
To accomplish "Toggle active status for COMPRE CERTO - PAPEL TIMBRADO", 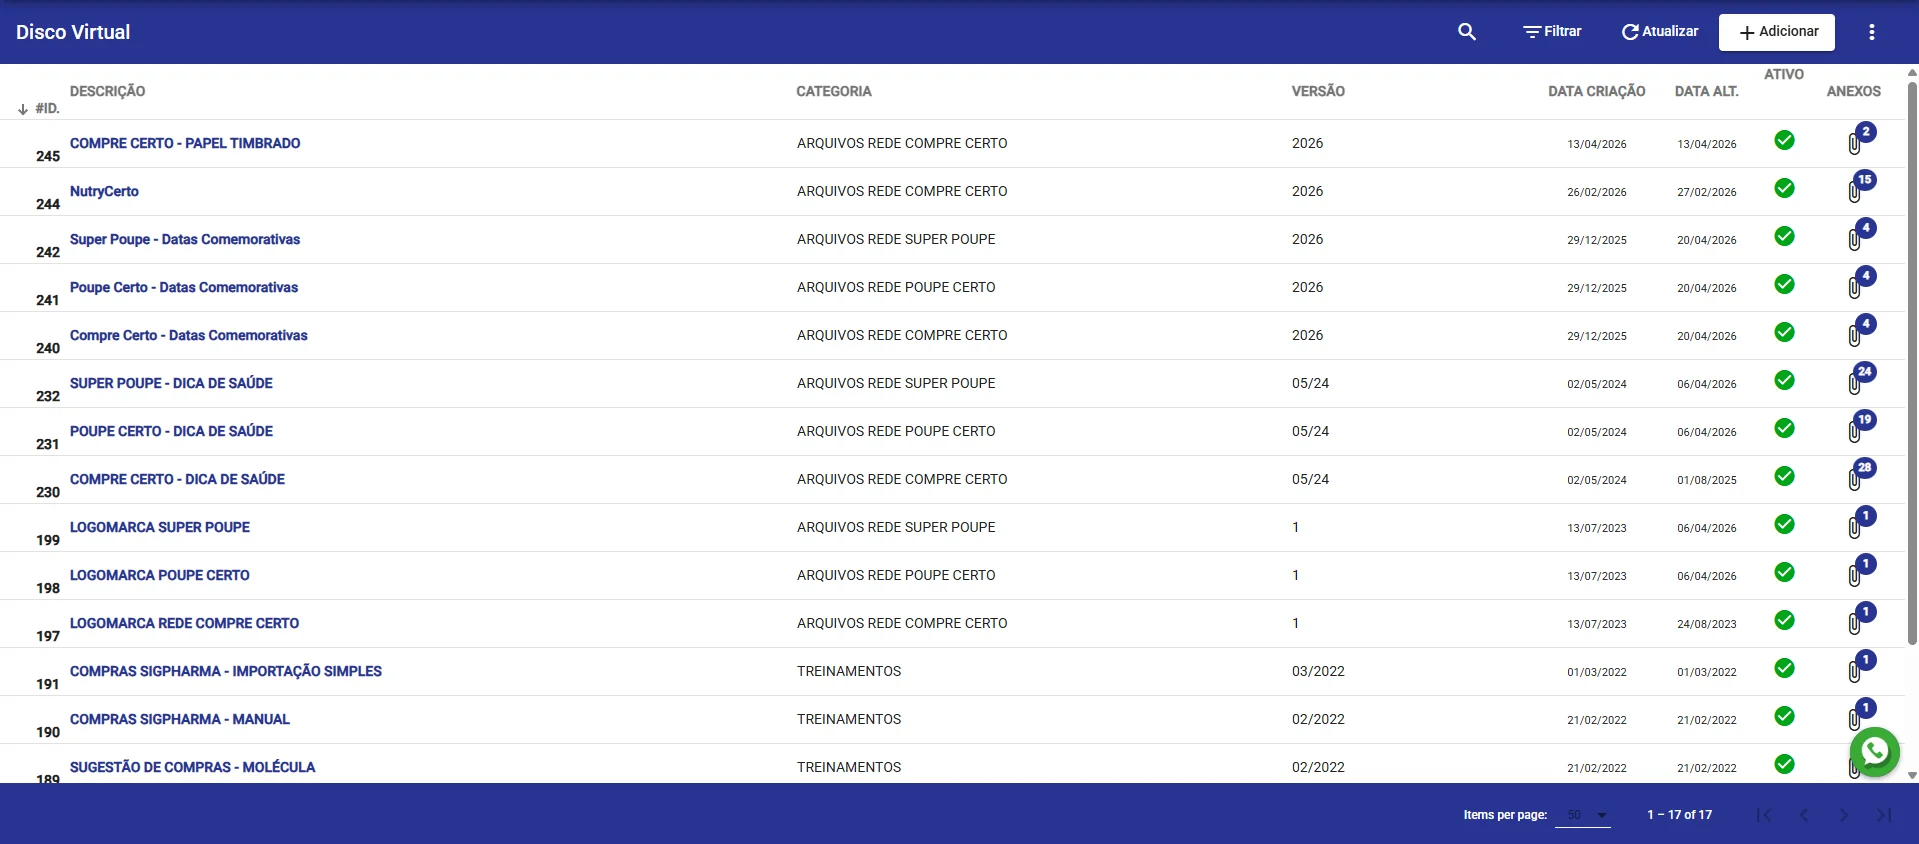I will coord(1784,140).
